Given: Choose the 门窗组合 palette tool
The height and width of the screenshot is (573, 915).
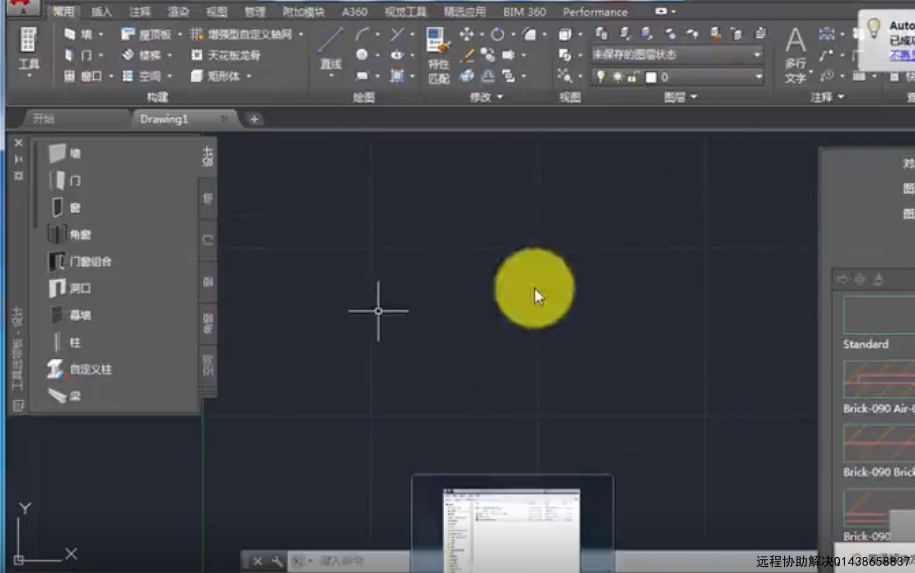Looking at the screenshot, I should [x=80, y=261].
